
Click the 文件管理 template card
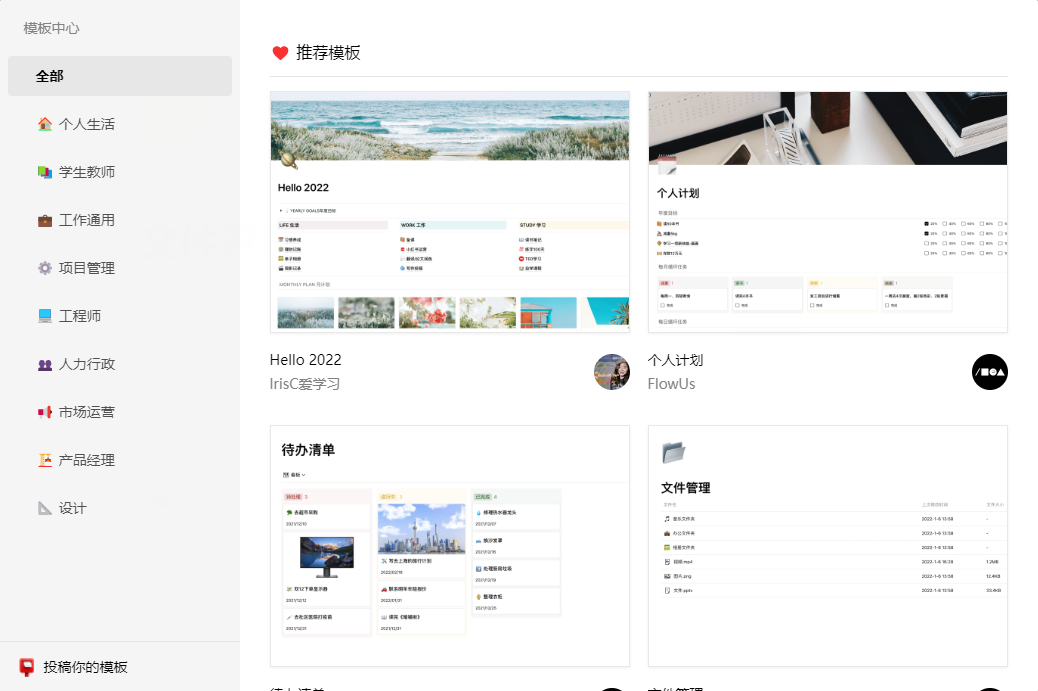827,546
